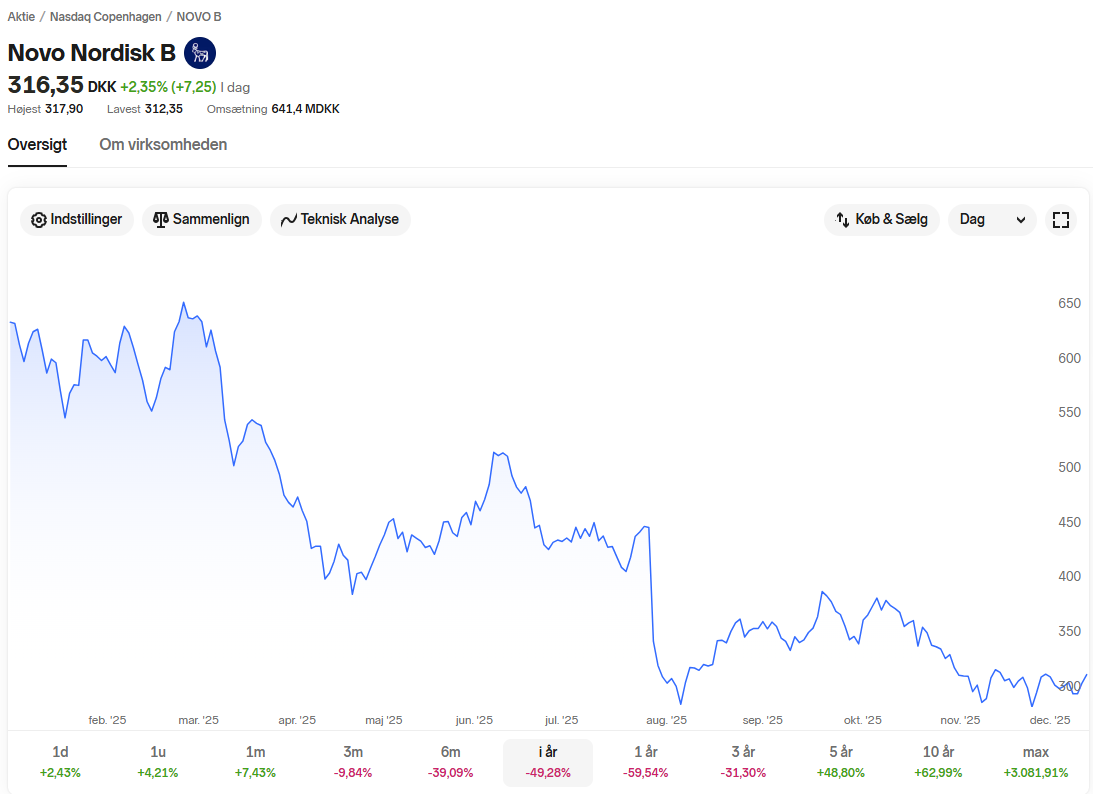Click the aug. '25 x-axis label

coord(666,720)
